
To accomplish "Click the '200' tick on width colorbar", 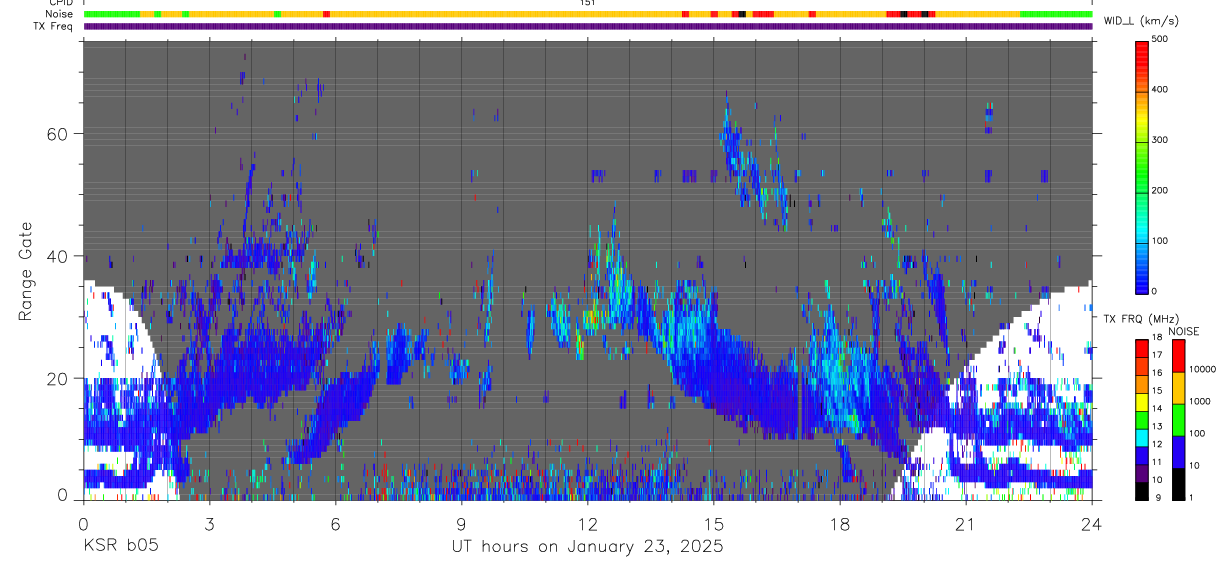I will pos(1161,190).
